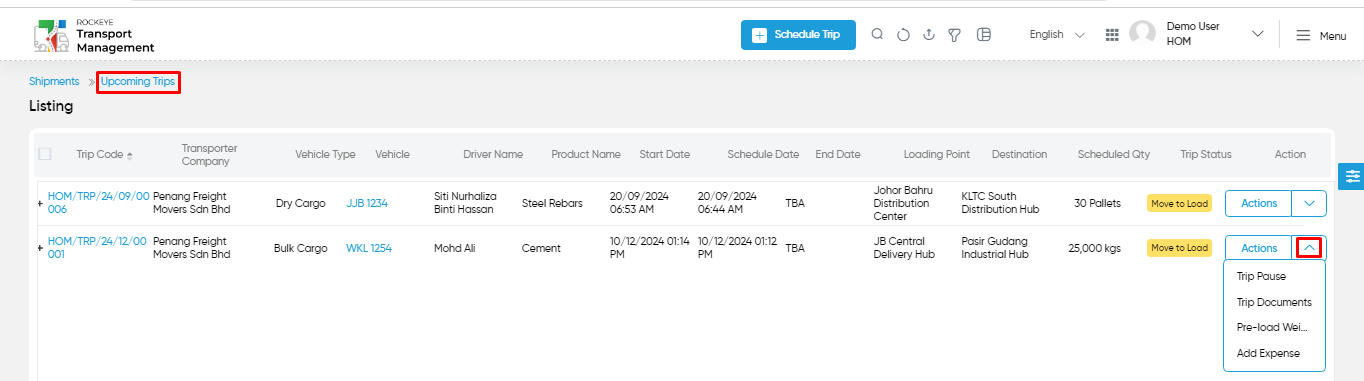Click the column layout icon
1364x381 pixels.
984,35
